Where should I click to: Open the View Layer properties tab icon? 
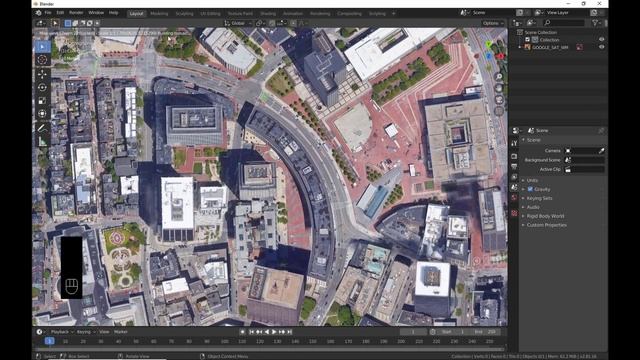[514, 177]
